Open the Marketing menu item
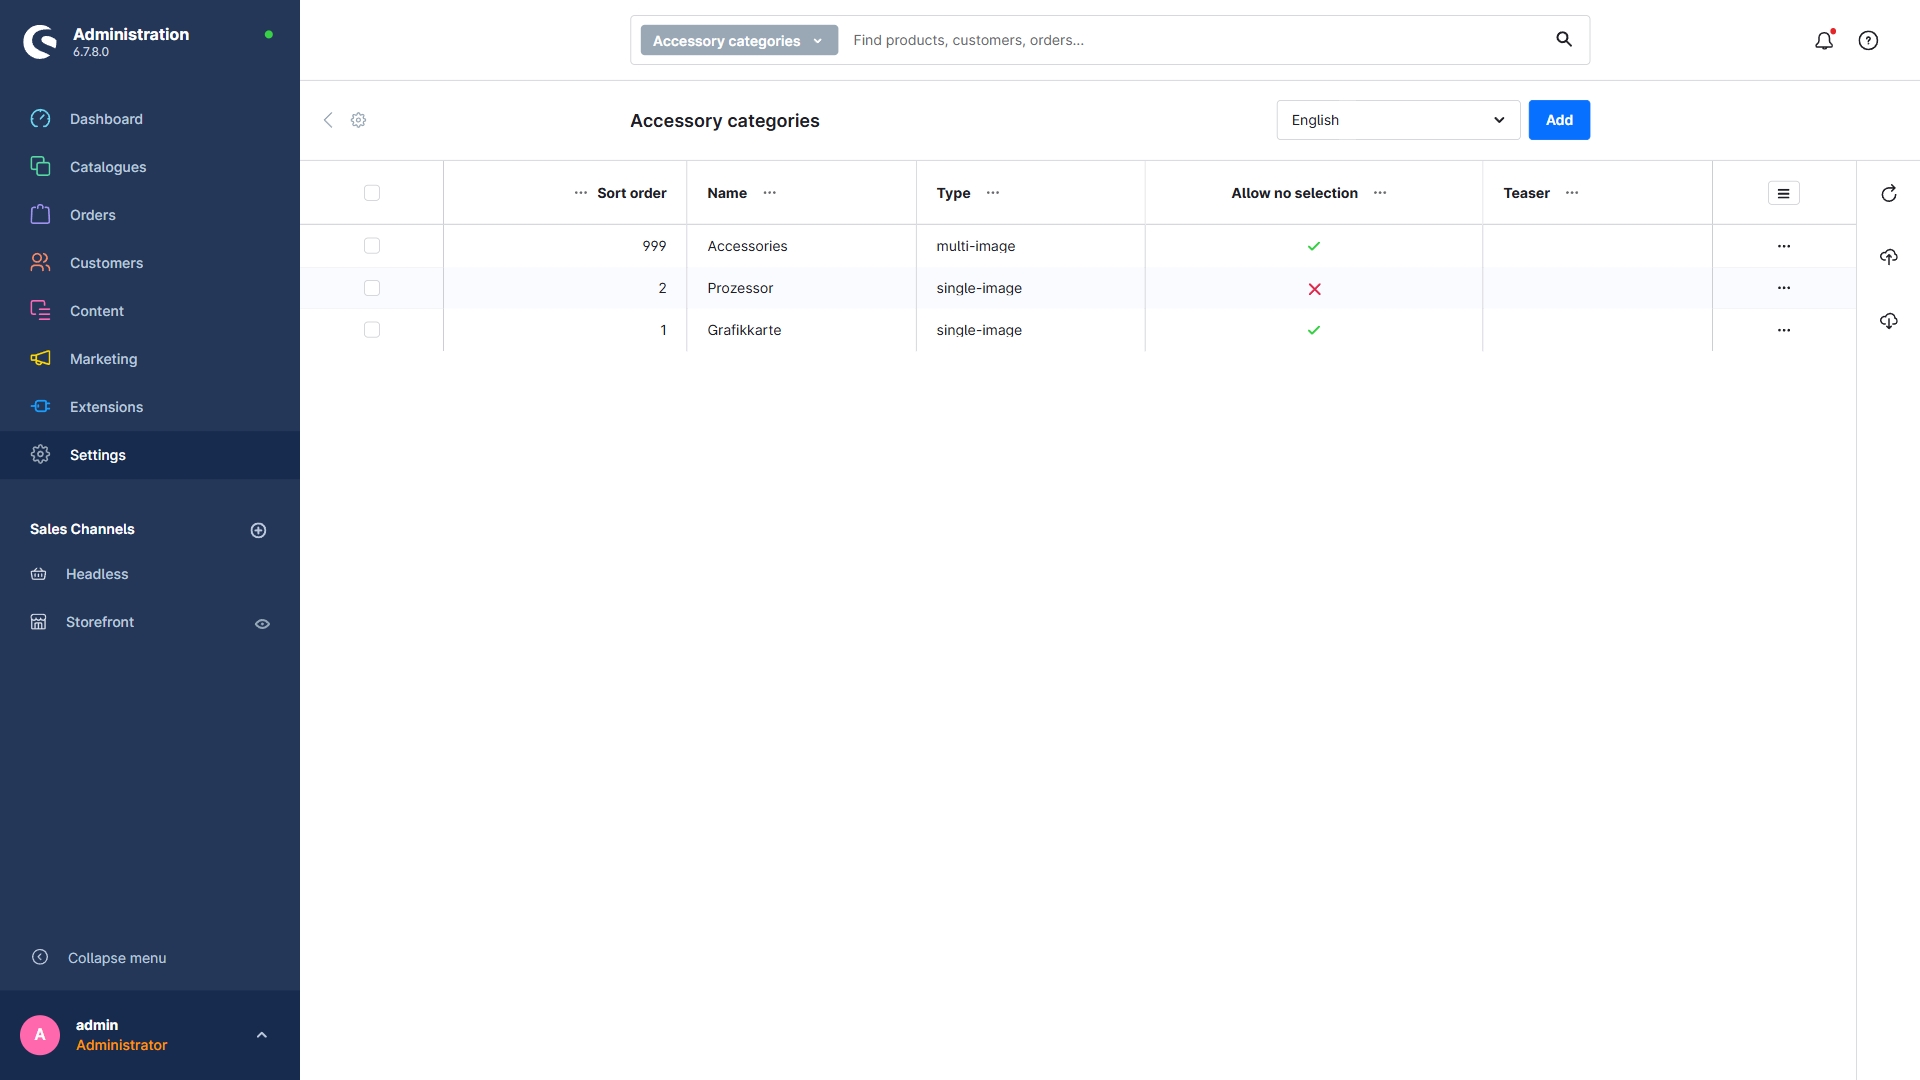1920x1080 pixels. point(103,359)
